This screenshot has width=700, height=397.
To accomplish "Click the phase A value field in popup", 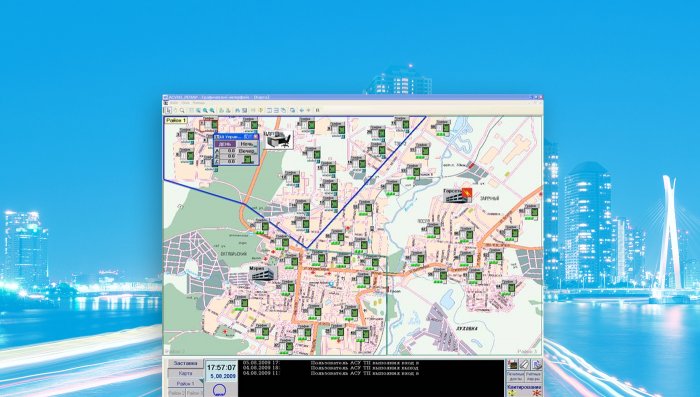I will point(228,150).
